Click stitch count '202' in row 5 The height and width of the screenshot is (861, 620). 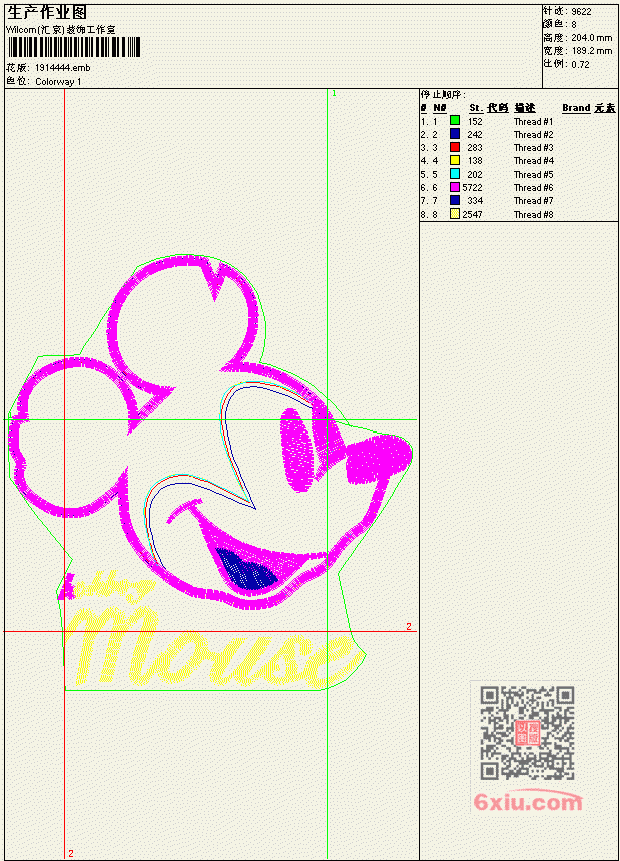point(475,175)
